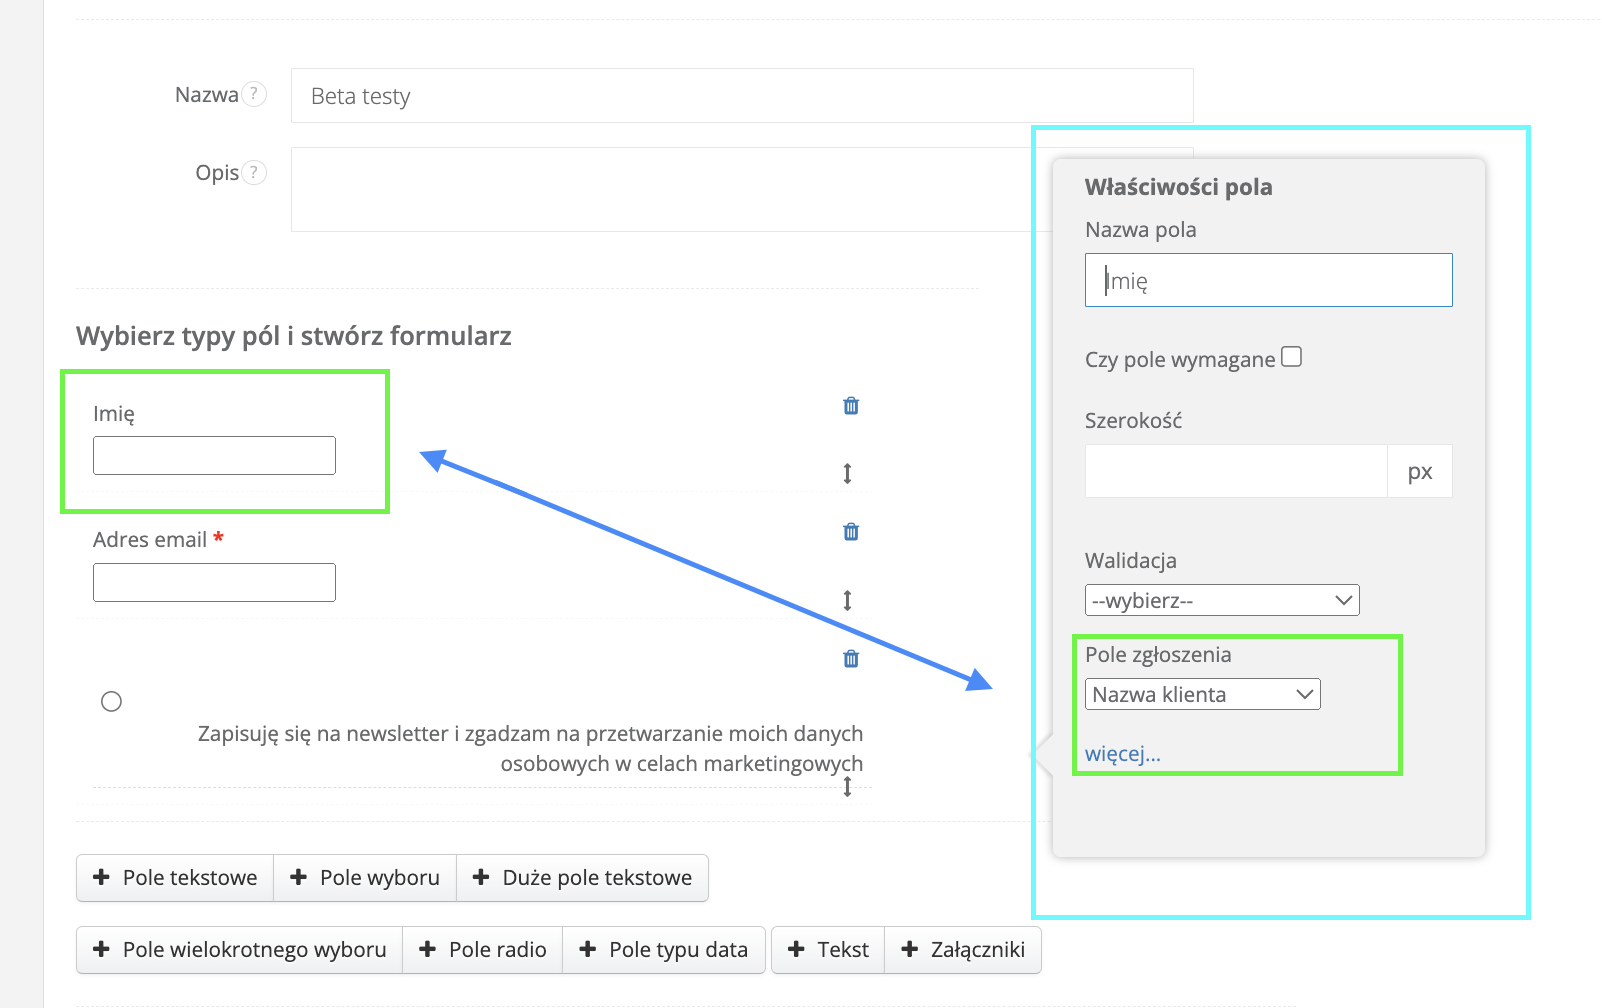This screenshot has height=1008, width=1602.
Task: Open the więcej... link
Action: tap(1123, 753)
